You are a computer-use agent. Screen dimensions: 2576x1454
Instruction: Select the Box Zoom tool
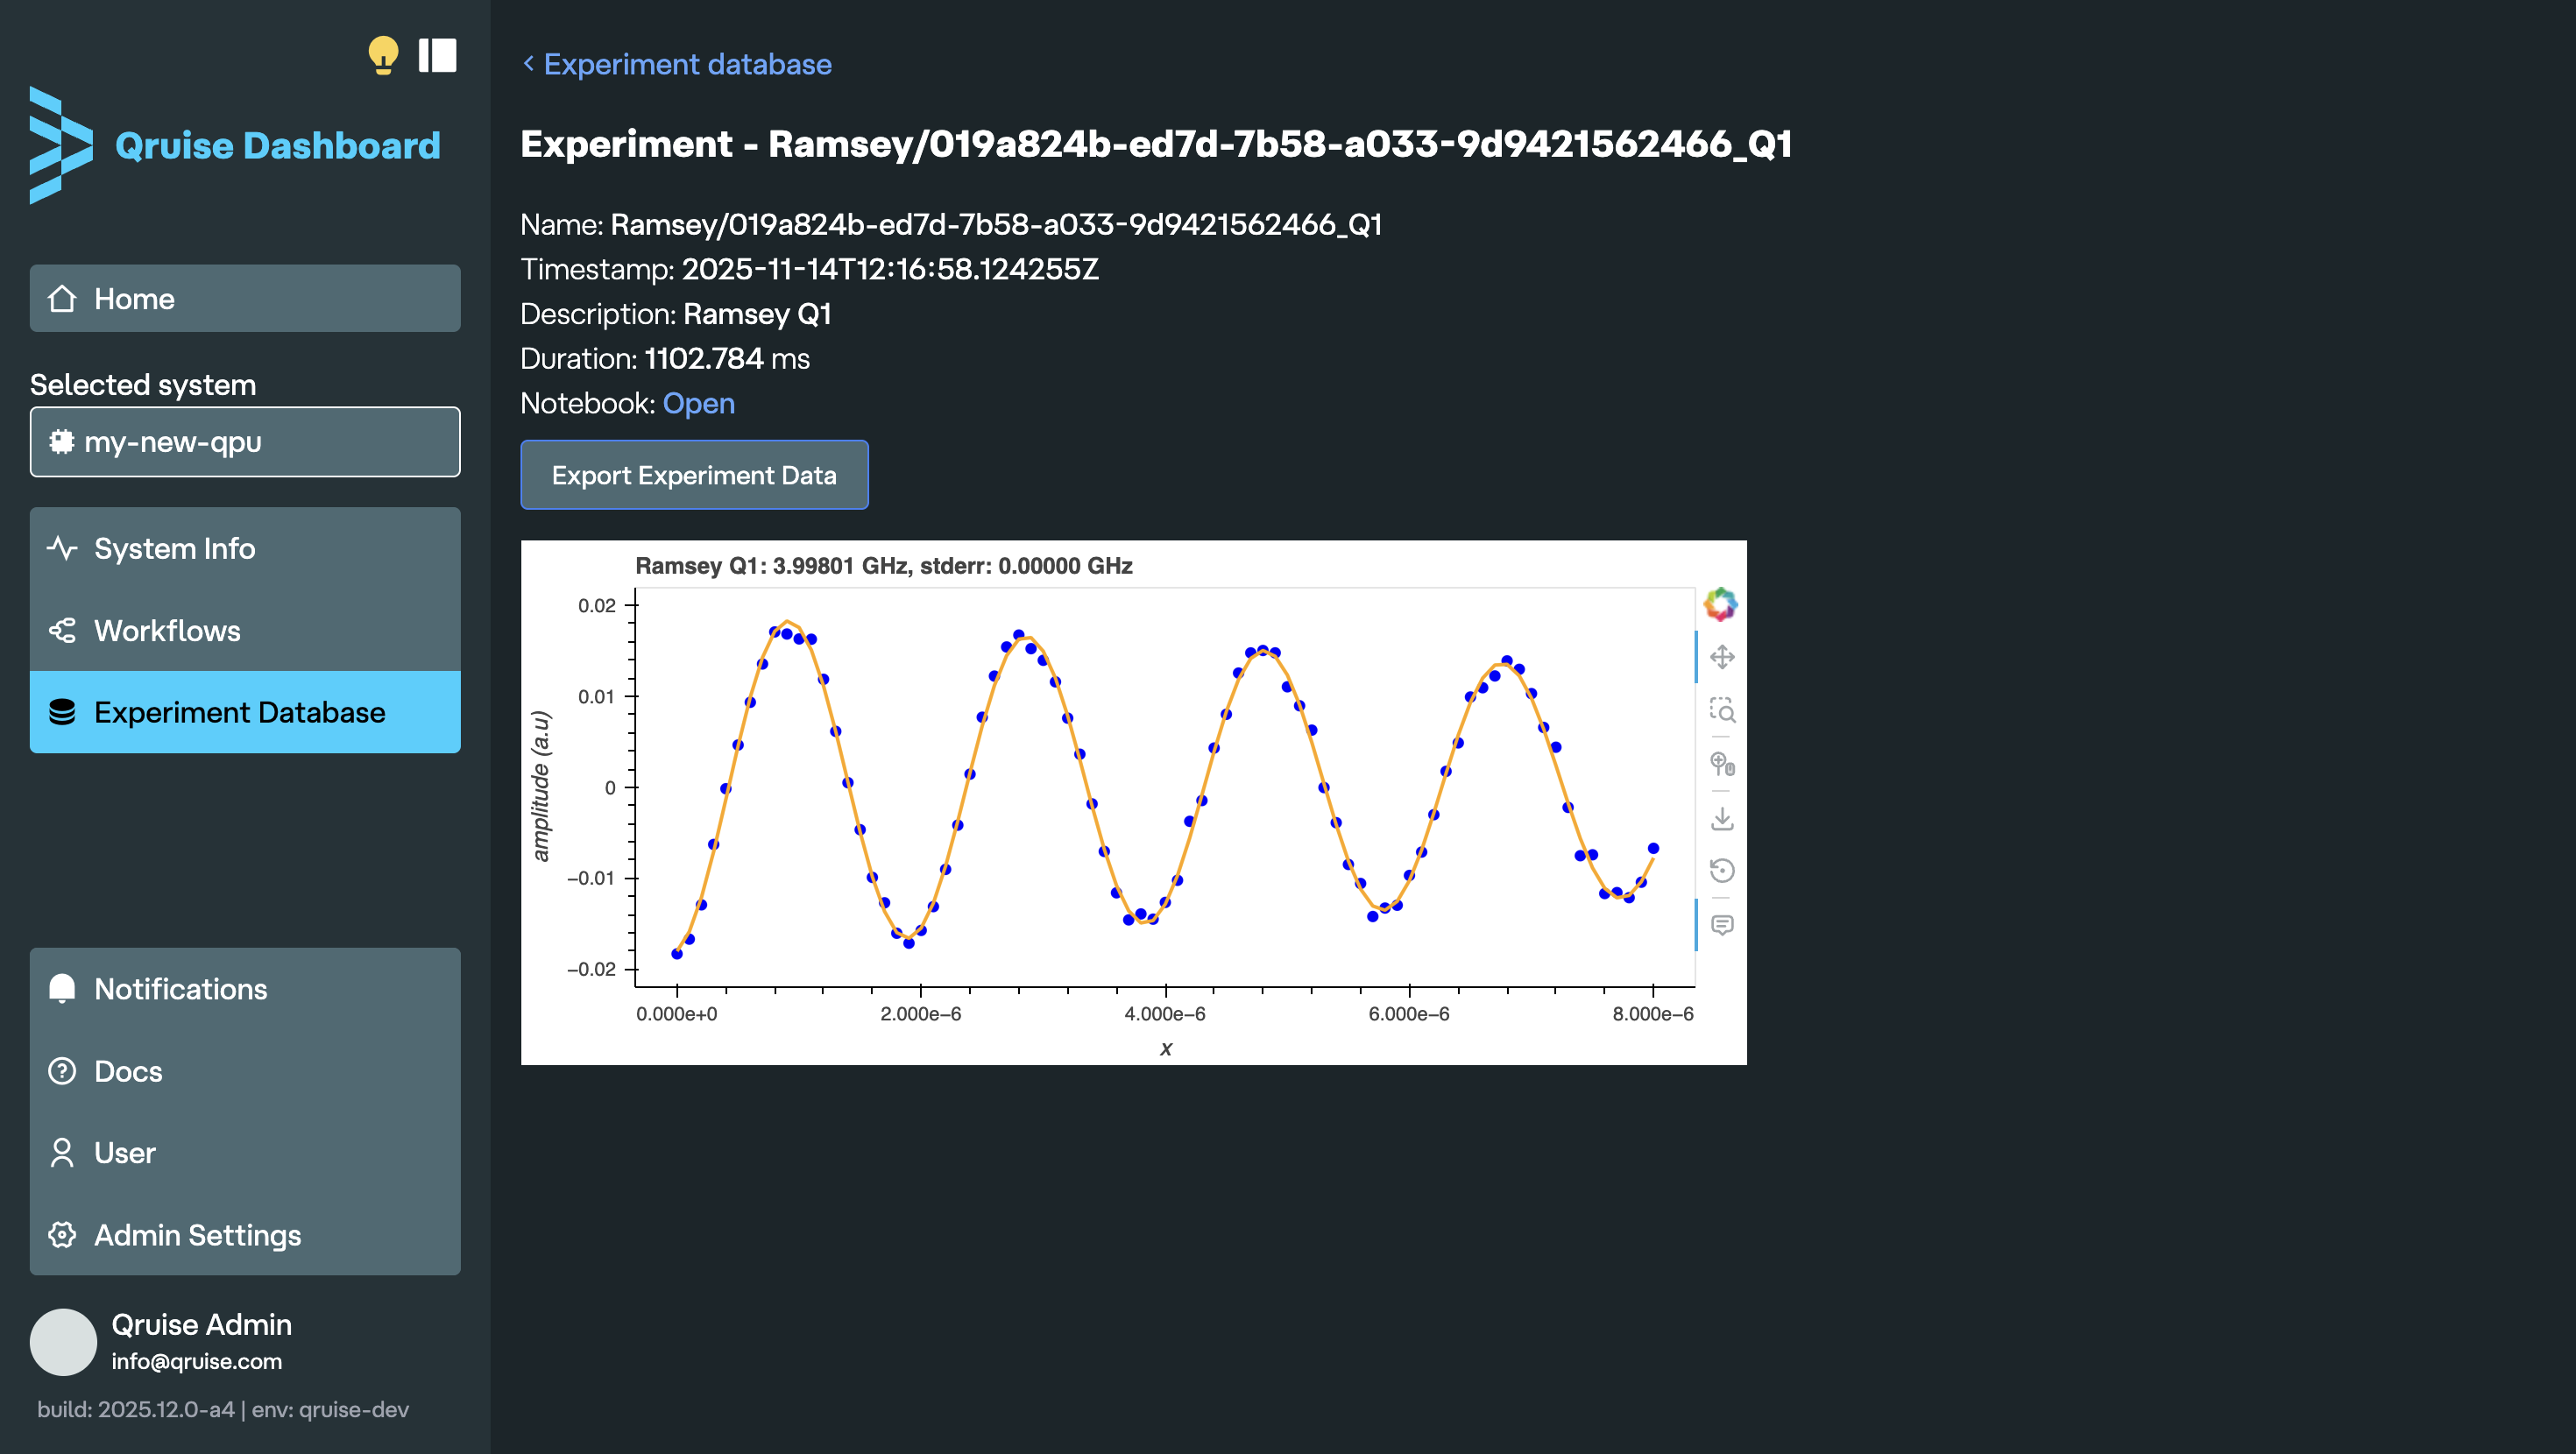point(1721,710)
